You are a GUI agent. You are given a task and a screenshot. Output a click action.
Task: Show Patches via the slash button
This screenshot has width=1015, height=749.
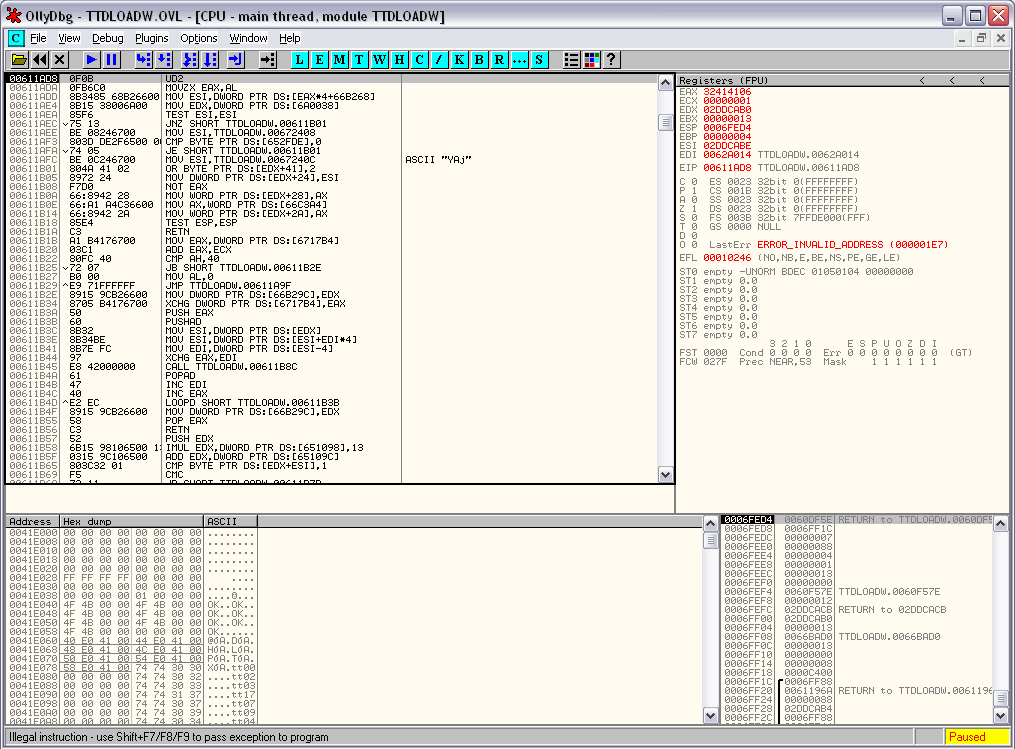[x=440, y=60]
